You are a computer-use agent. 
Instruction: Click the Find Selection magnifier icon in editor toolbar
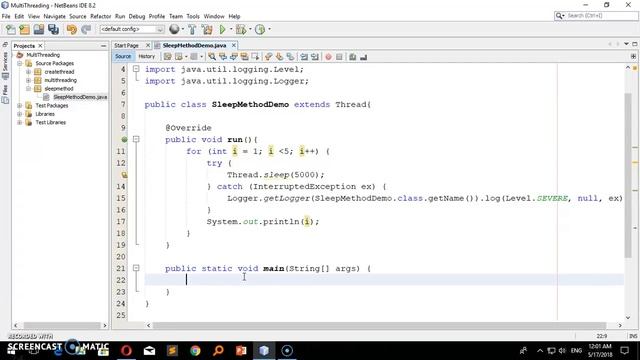212,57
